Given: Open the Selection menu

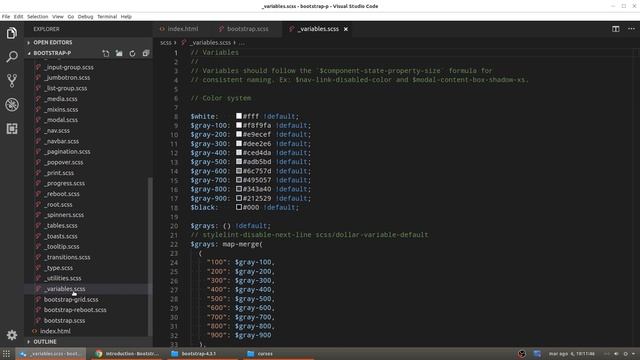Looking at the screenshot, I should [x=38, y=17].
